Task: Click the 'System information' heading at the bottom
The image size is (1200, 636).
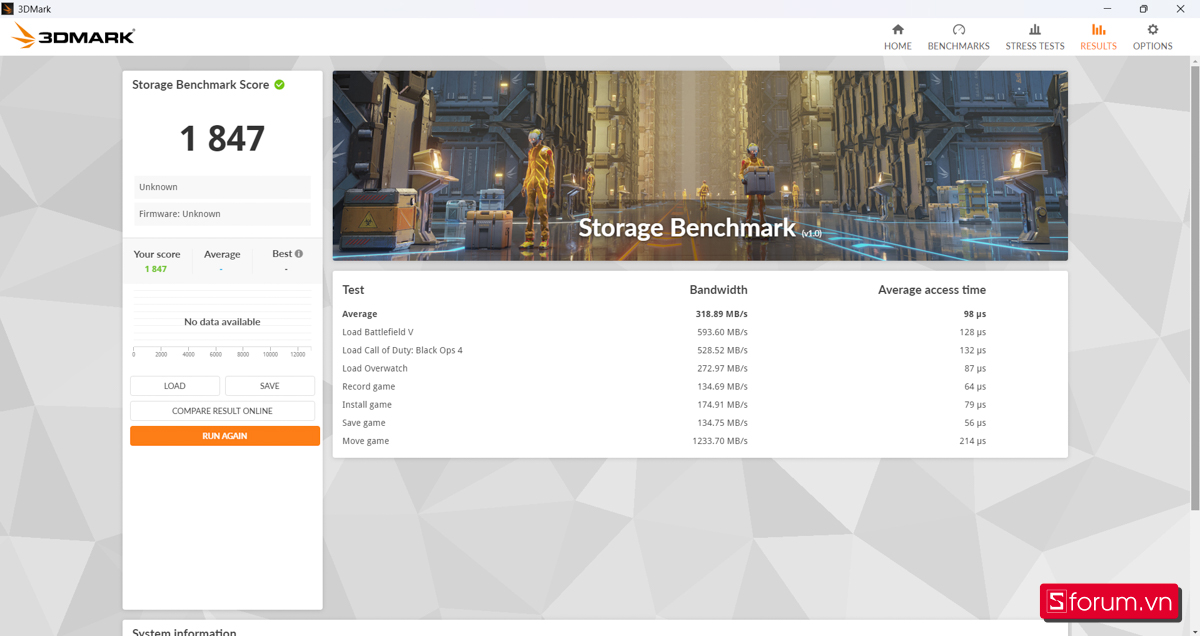Action: coord(185,632)
